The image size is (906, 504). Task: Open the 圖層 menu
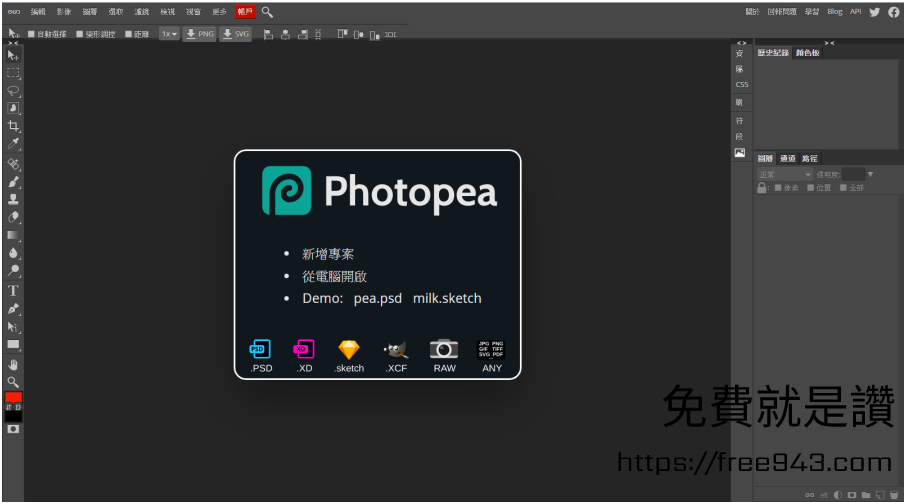coord(90,12)
